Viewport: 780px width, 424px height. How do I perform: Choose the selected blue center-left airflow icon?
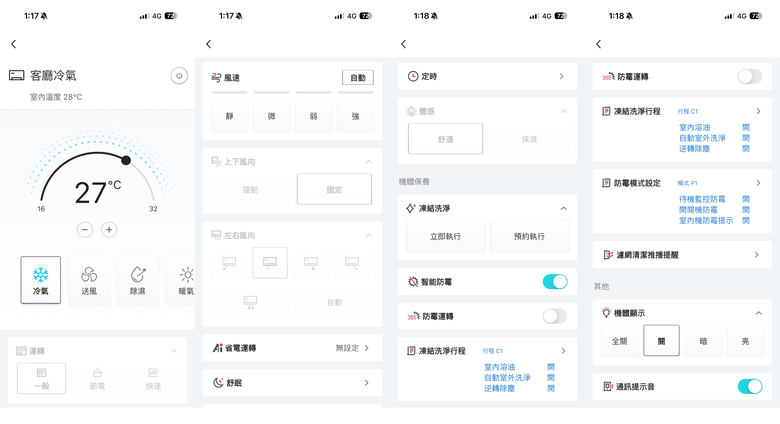tap(270, 263)
